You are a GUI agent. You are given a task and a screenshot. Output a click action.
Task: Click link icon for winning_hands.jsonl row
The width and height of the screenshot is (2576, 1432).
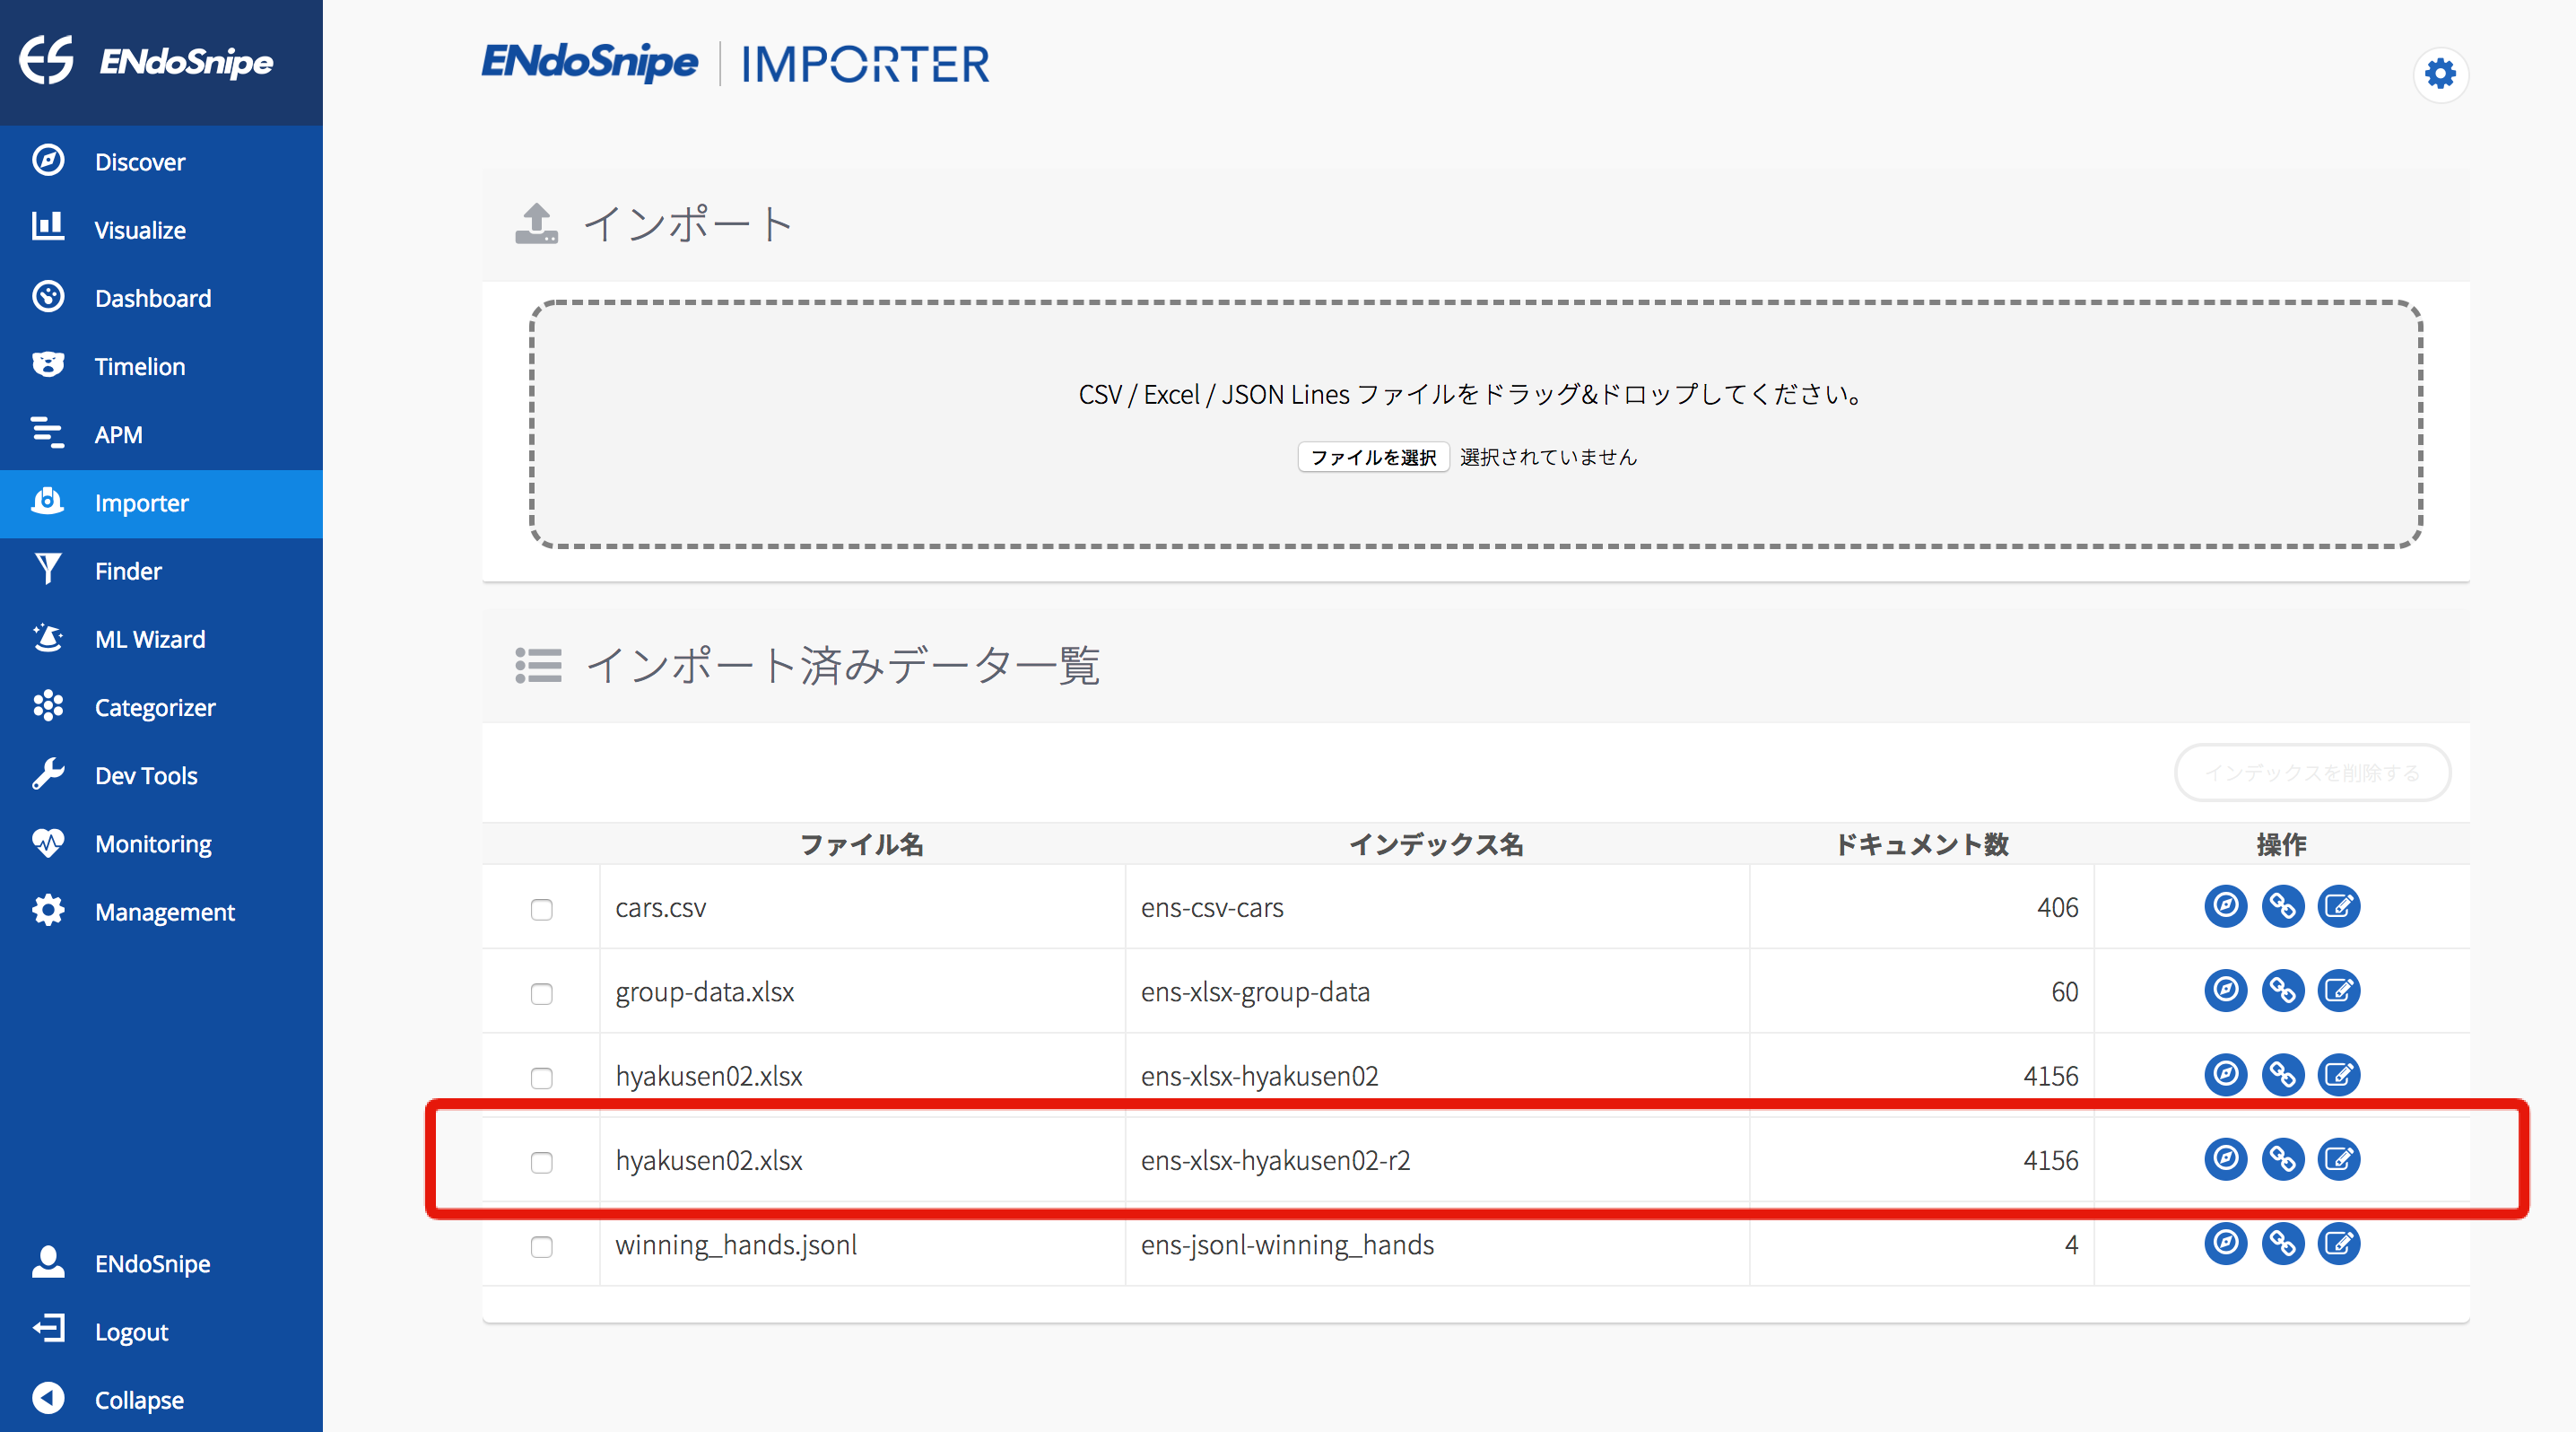(x=2282, y=1243)
